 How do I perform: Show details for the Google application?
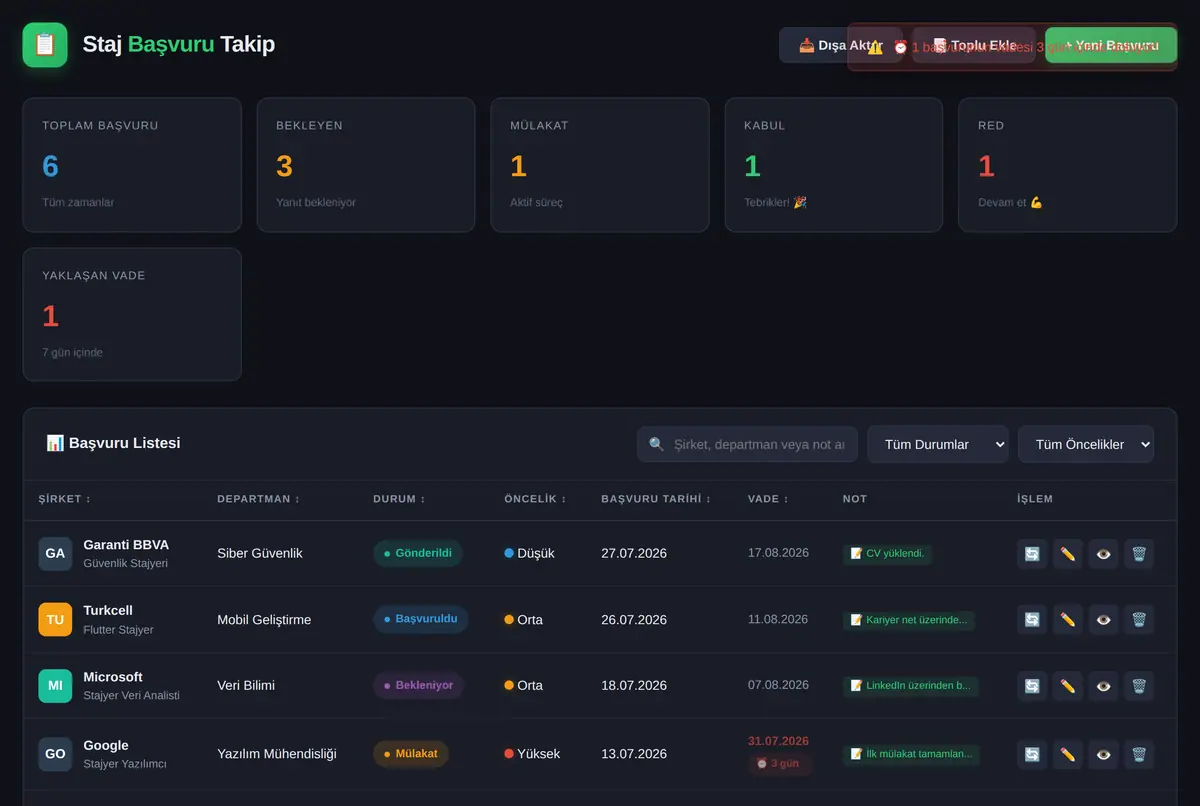coord(1103,754)
